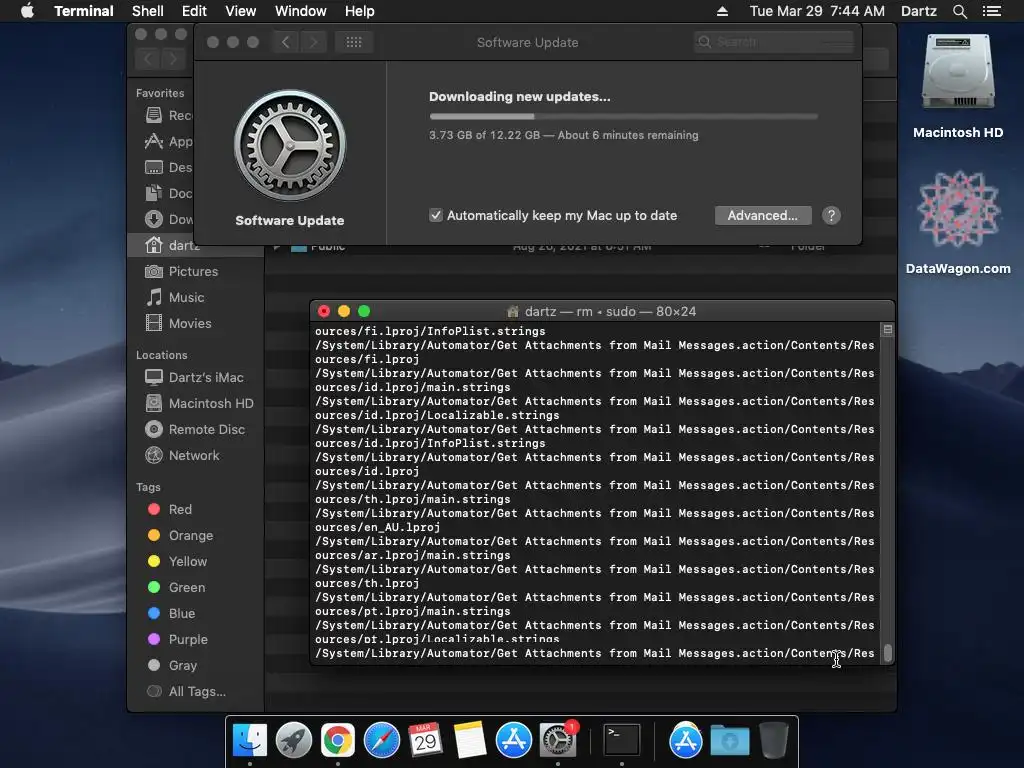Screen dimensions: 1024x768
Task: Go back in Software Update window
Action: point(286,42)
